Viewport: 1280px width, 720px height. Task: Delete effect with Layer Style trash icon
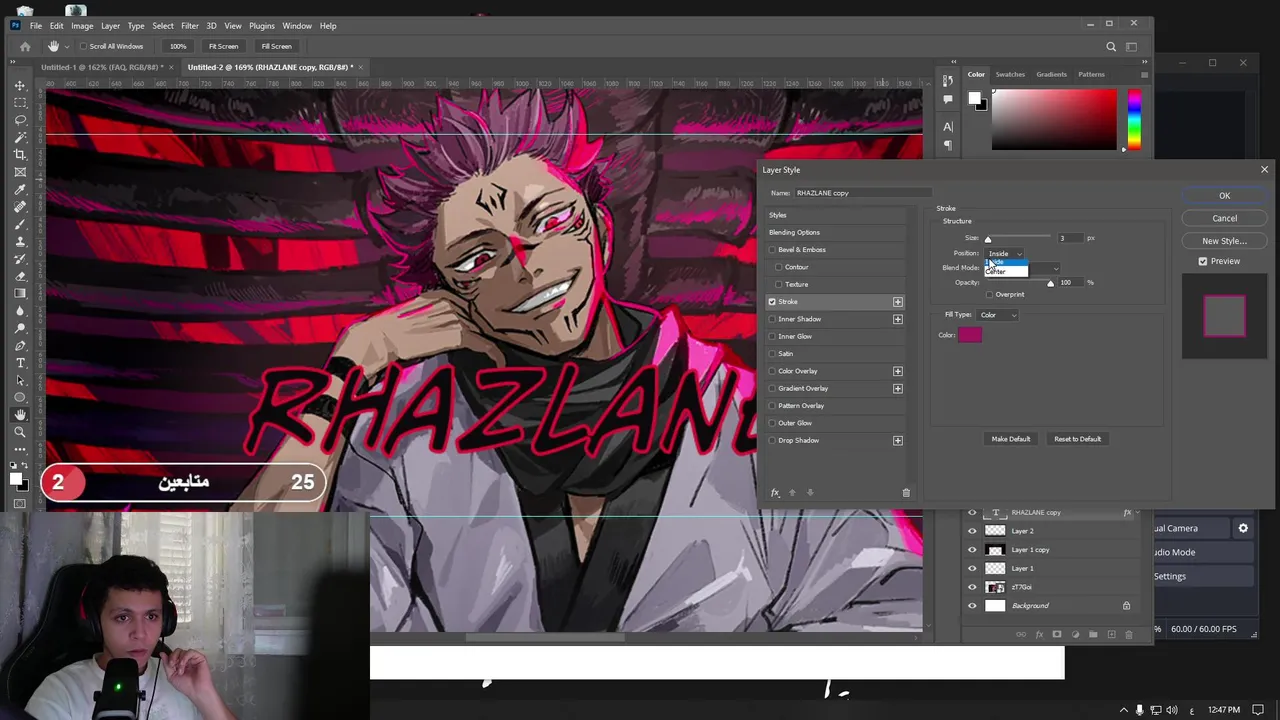[906, 492]
